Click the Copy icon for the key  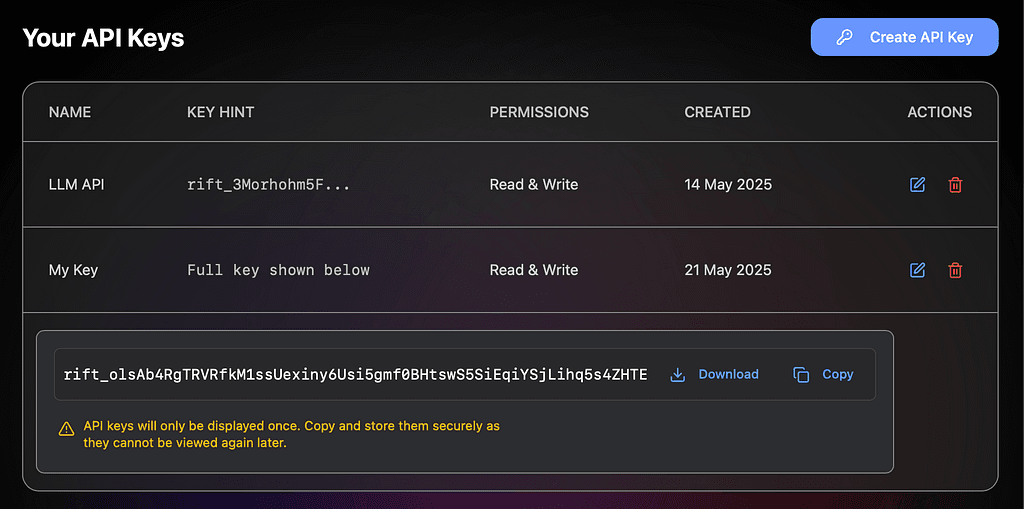coord(801,374)
